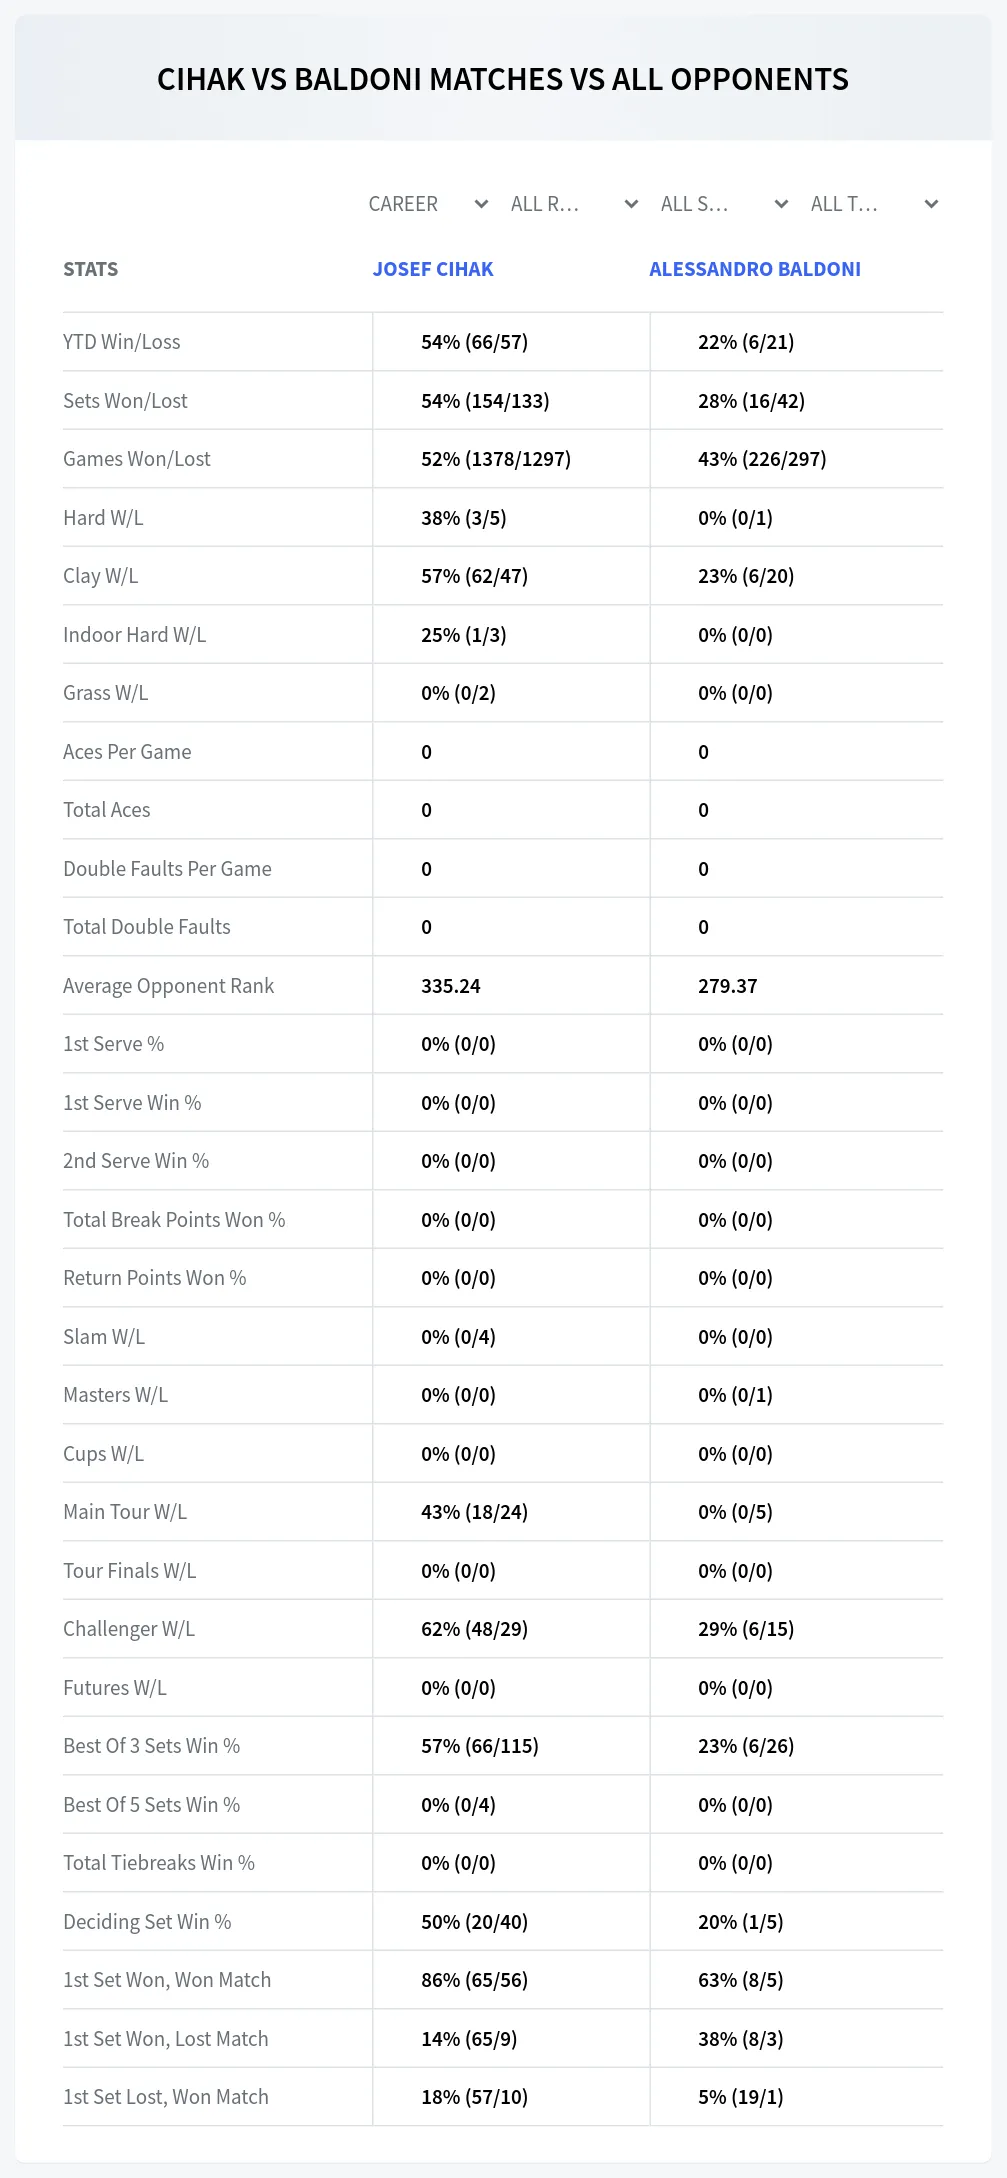Click Cihak's average opponent rank 335.24
Viewport: 1007px width, 2178px height.
click(x=451, y=986)
